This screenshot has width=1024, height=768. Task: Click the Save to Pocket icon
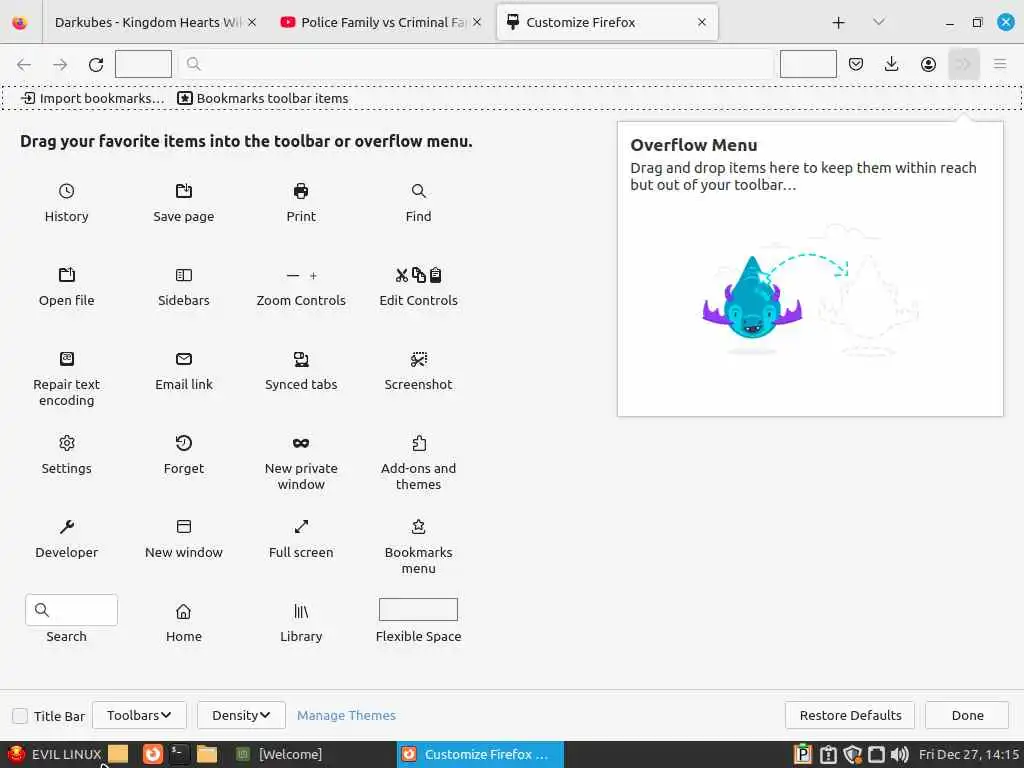856,64
